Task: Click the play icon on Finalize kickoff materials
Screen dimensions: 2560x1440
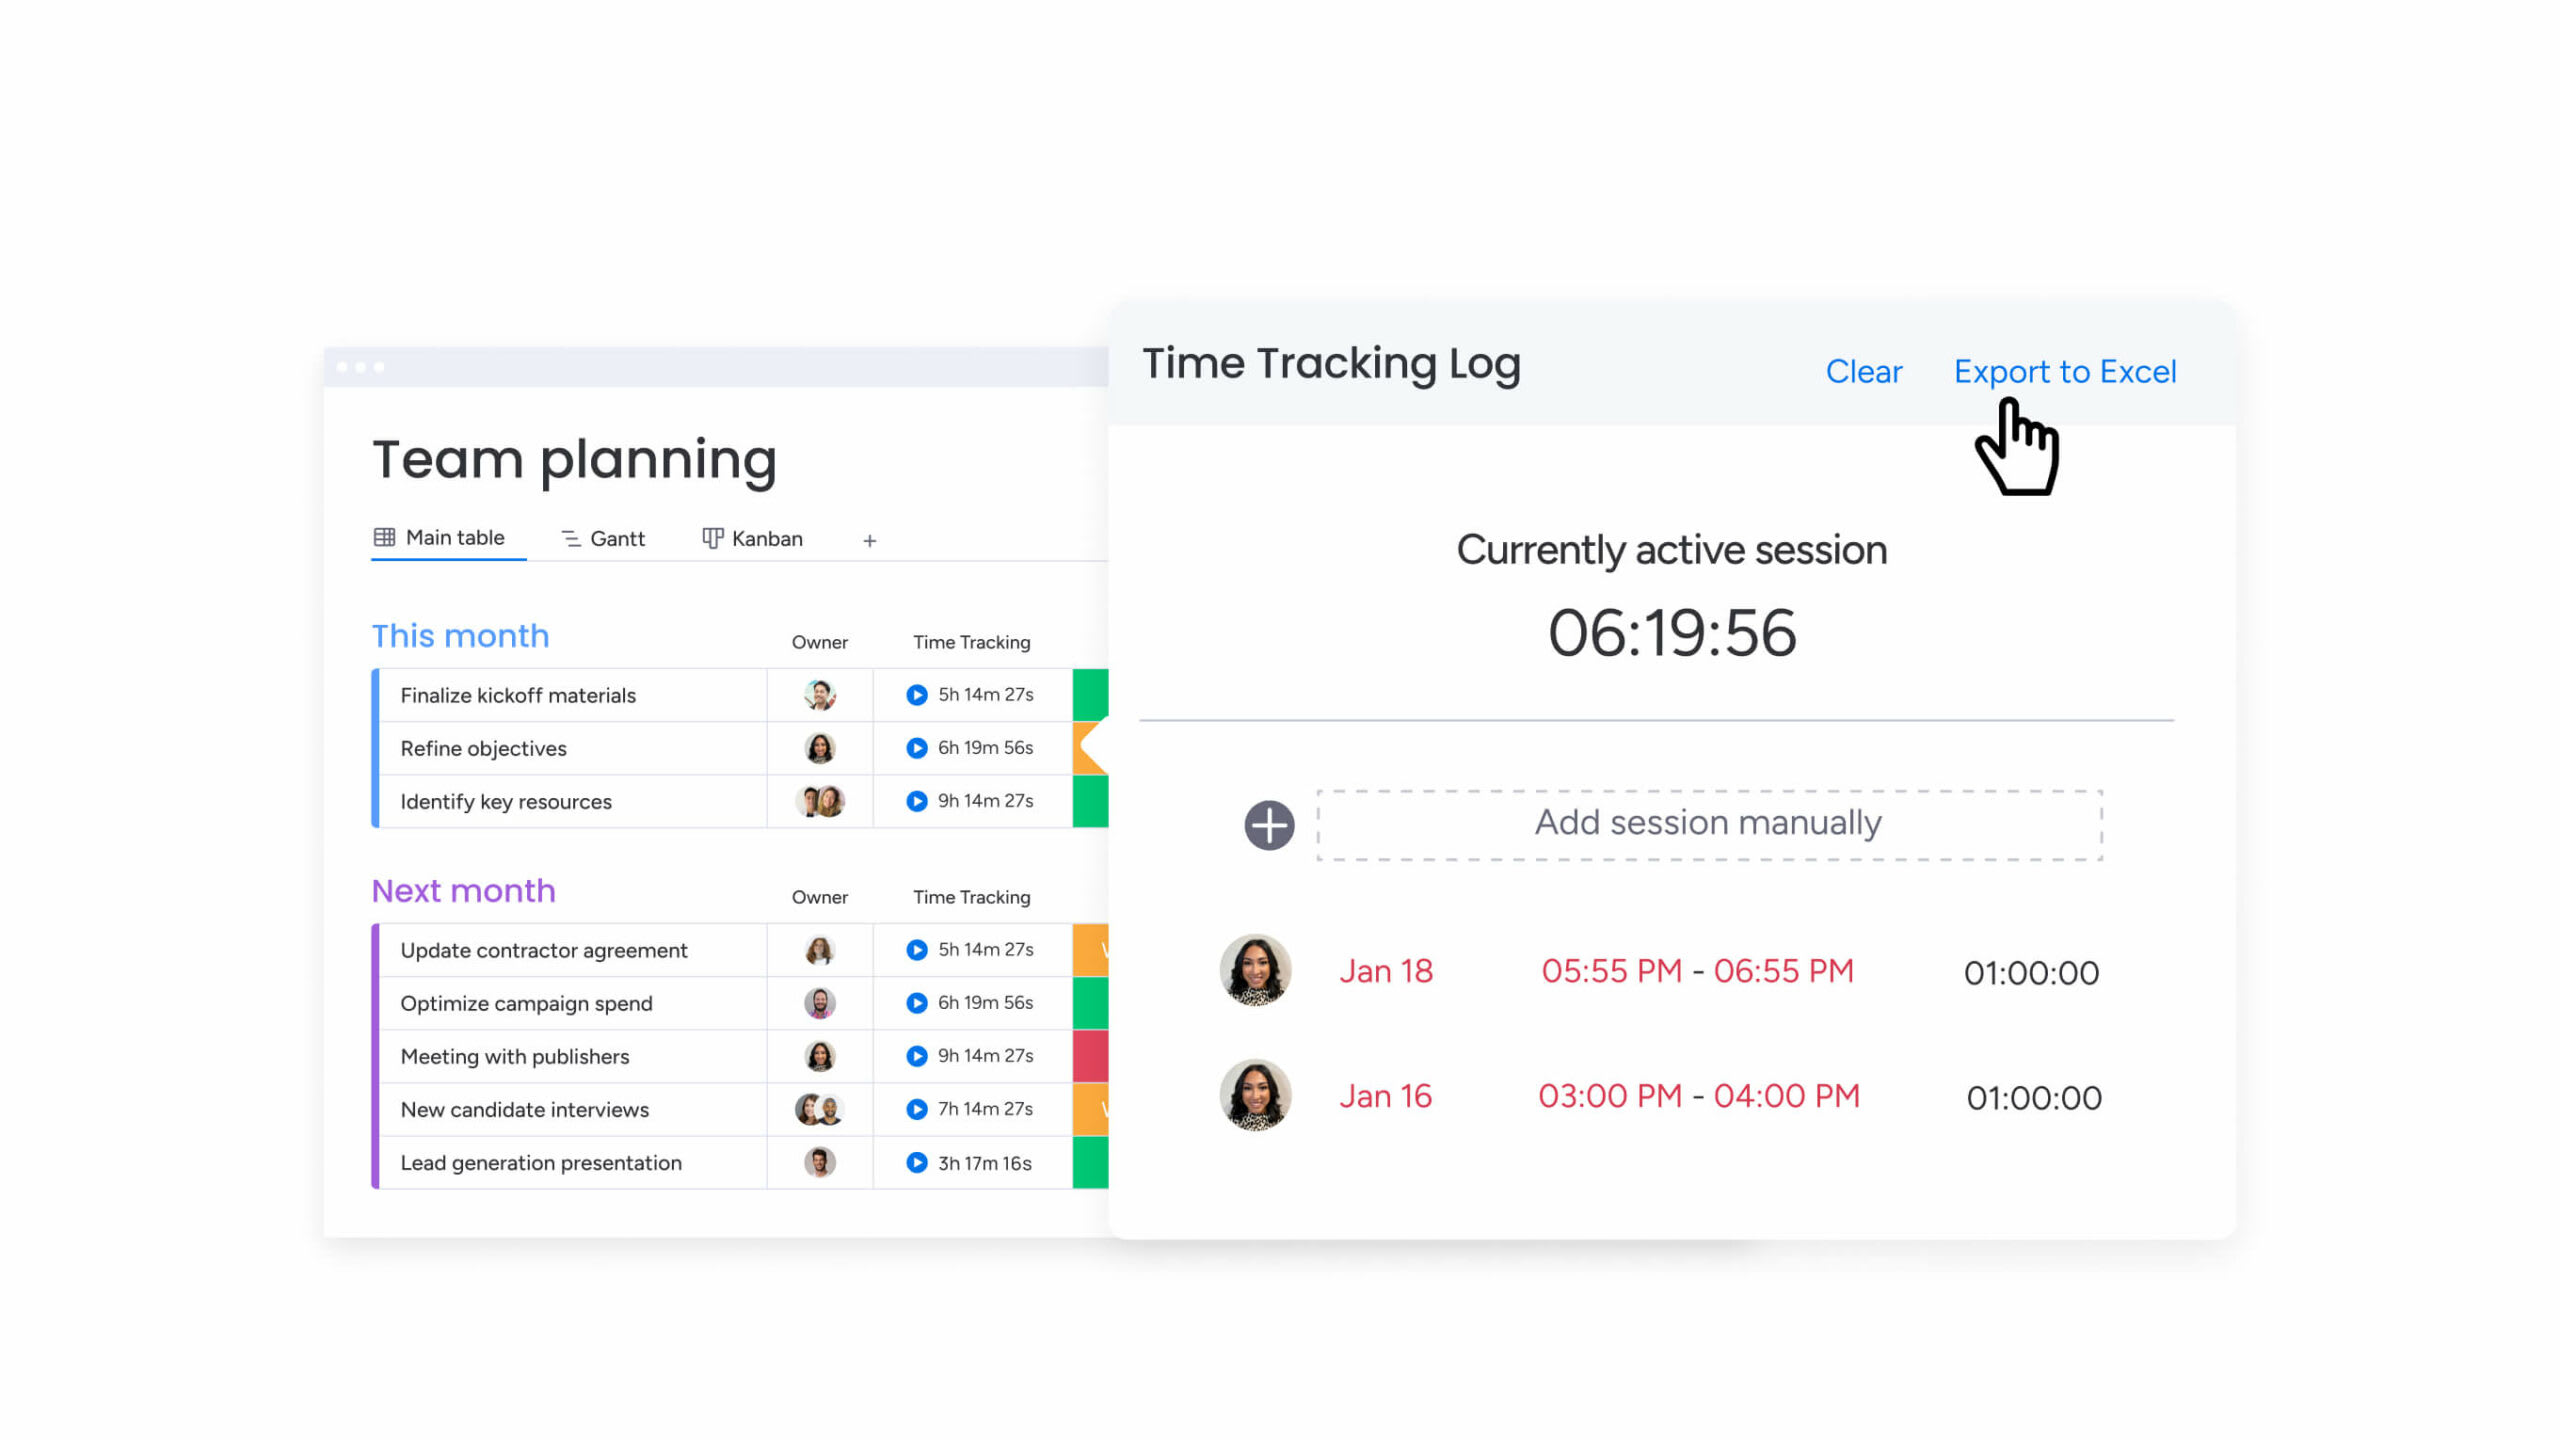Action: pyautogui.click(x=913, y=695)
